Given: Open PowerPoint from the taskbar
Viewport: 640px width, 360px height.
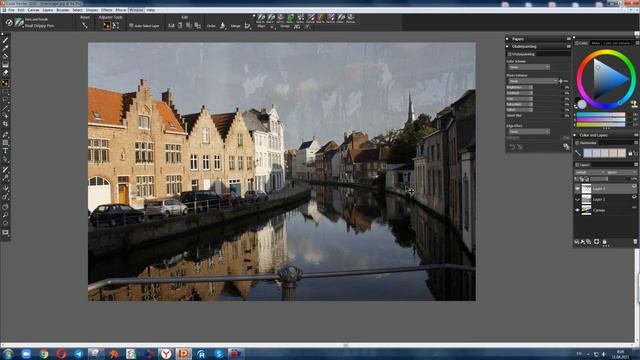Looking at the screenshot, I should click(184, 354).
